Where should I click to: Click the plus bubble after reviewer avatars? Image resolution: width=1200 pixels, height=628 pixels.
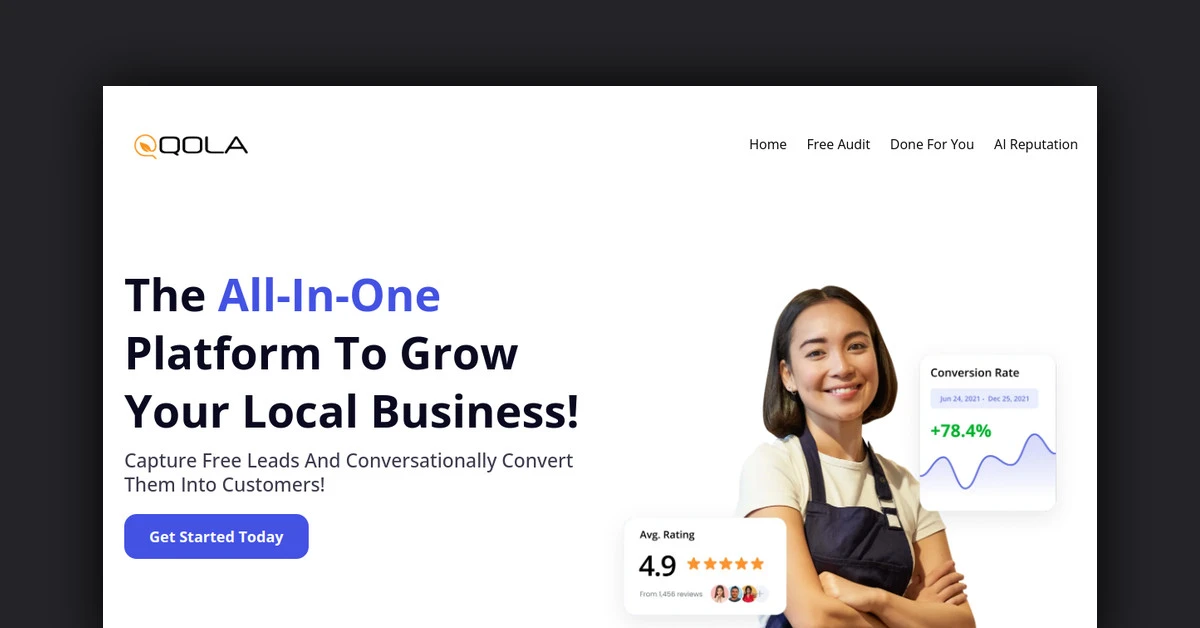pyautogui.click(x=760, y=594)
